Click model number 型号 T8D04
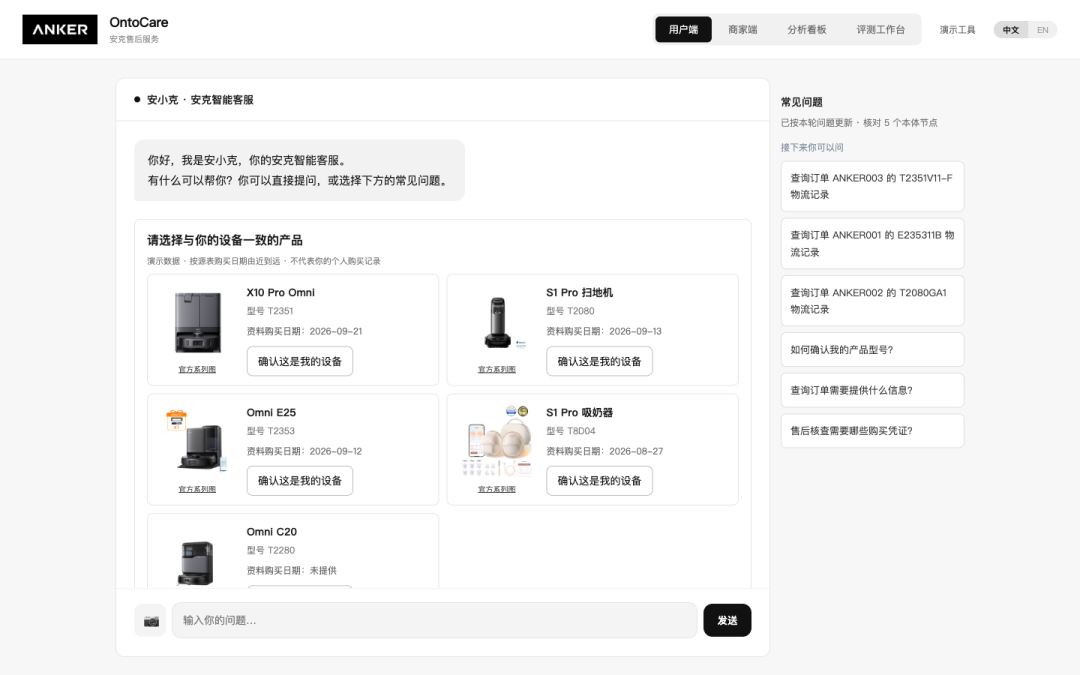1080x675 pixels. coord(571,431)
